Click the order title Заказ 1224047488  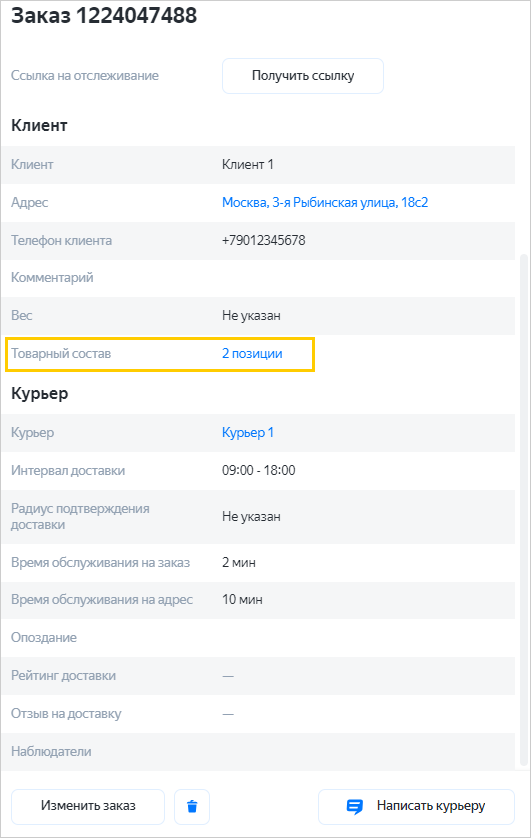(104, 15)
